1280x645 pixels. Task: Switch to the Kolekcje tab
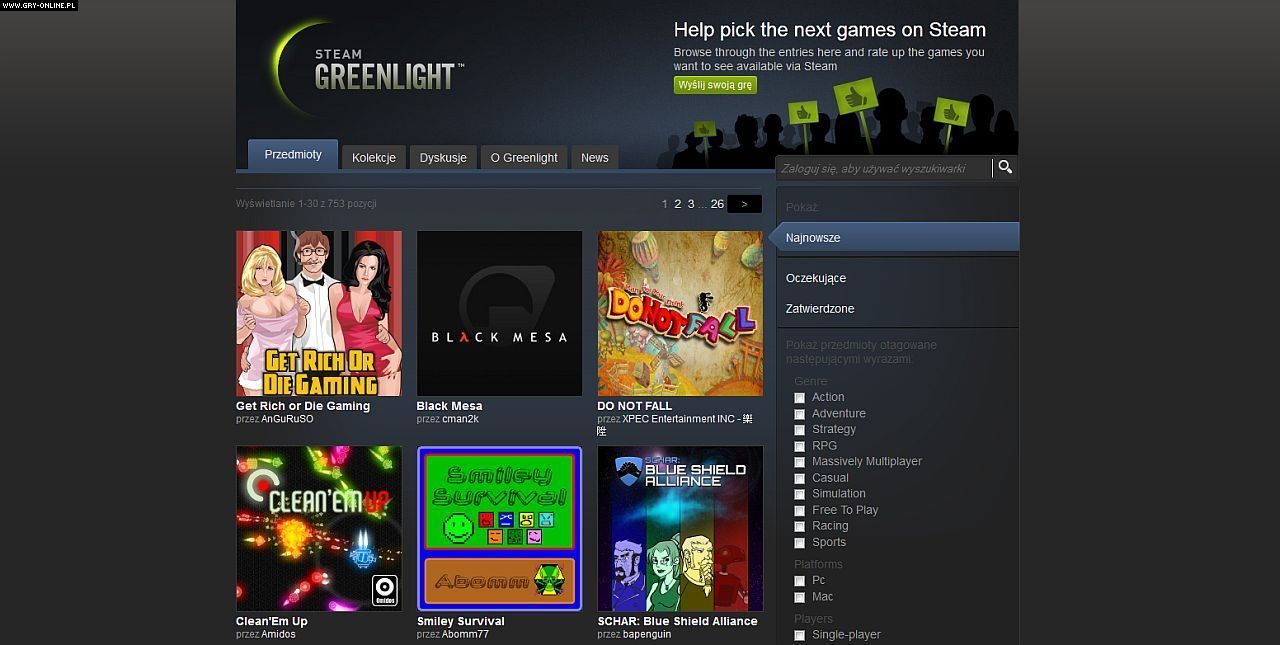tap(374, 158)
